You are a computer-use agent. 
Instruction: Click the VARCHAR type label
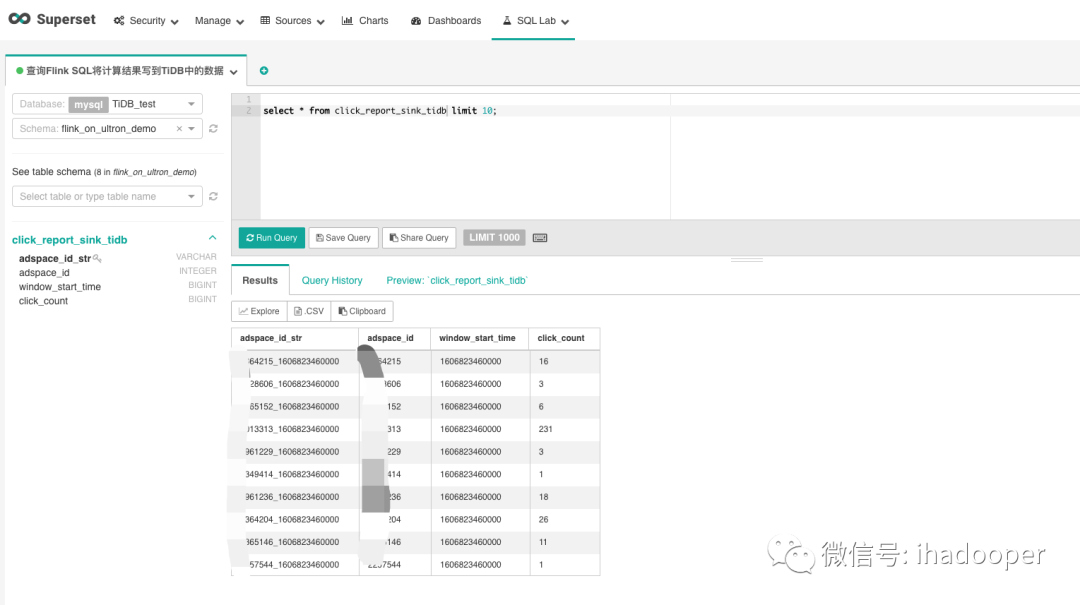tap(196, 257)
